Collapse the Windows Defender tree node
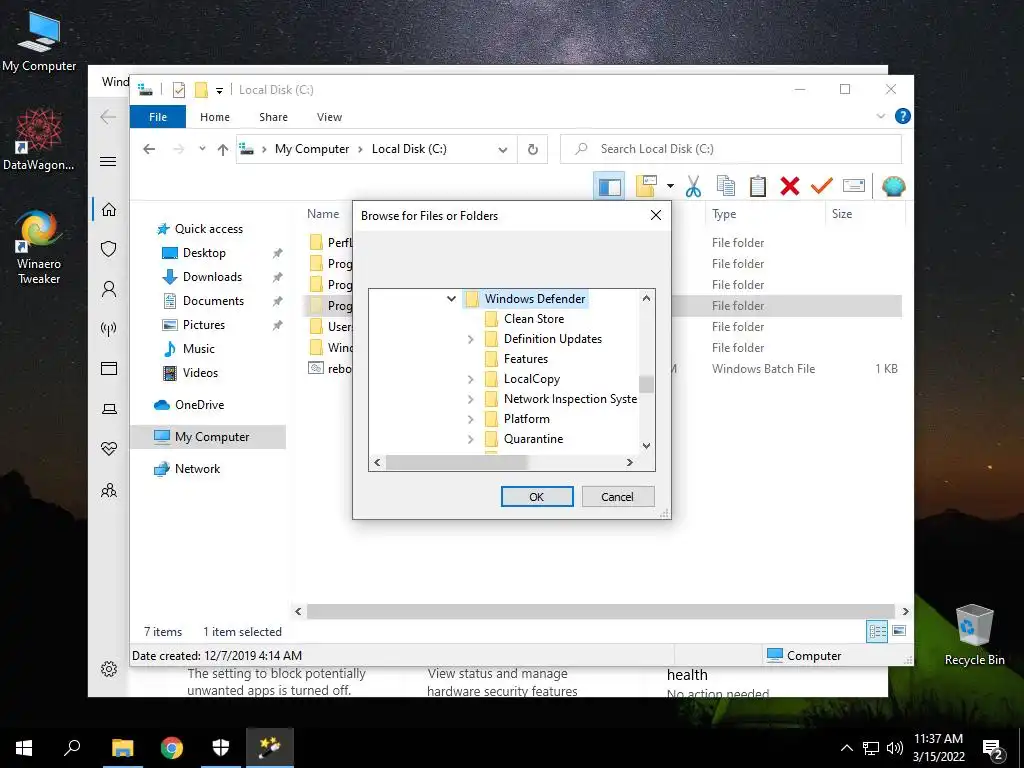Image resolution: width=1024 pixels, height=768 pixels. (x=451, y=298)
